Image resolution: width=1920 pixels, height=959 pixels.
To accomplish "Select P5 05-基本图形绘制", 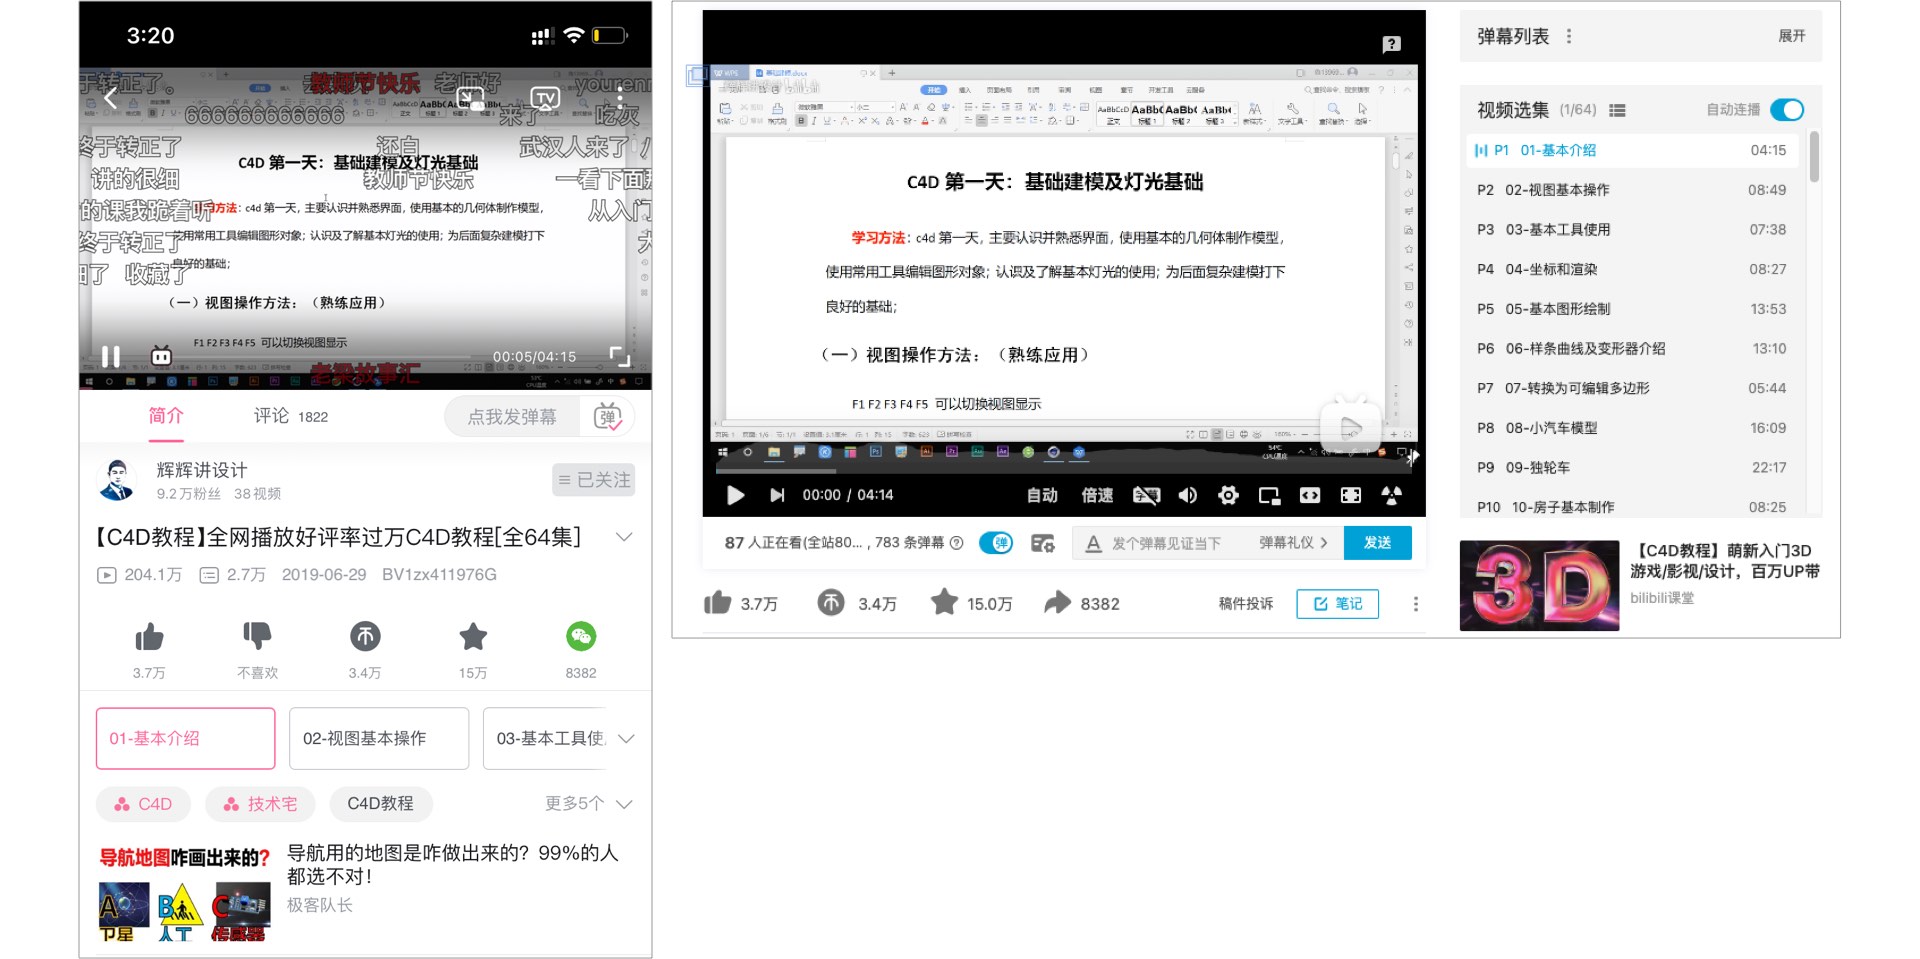I will pyautogui.click(x=1633, y=309).
